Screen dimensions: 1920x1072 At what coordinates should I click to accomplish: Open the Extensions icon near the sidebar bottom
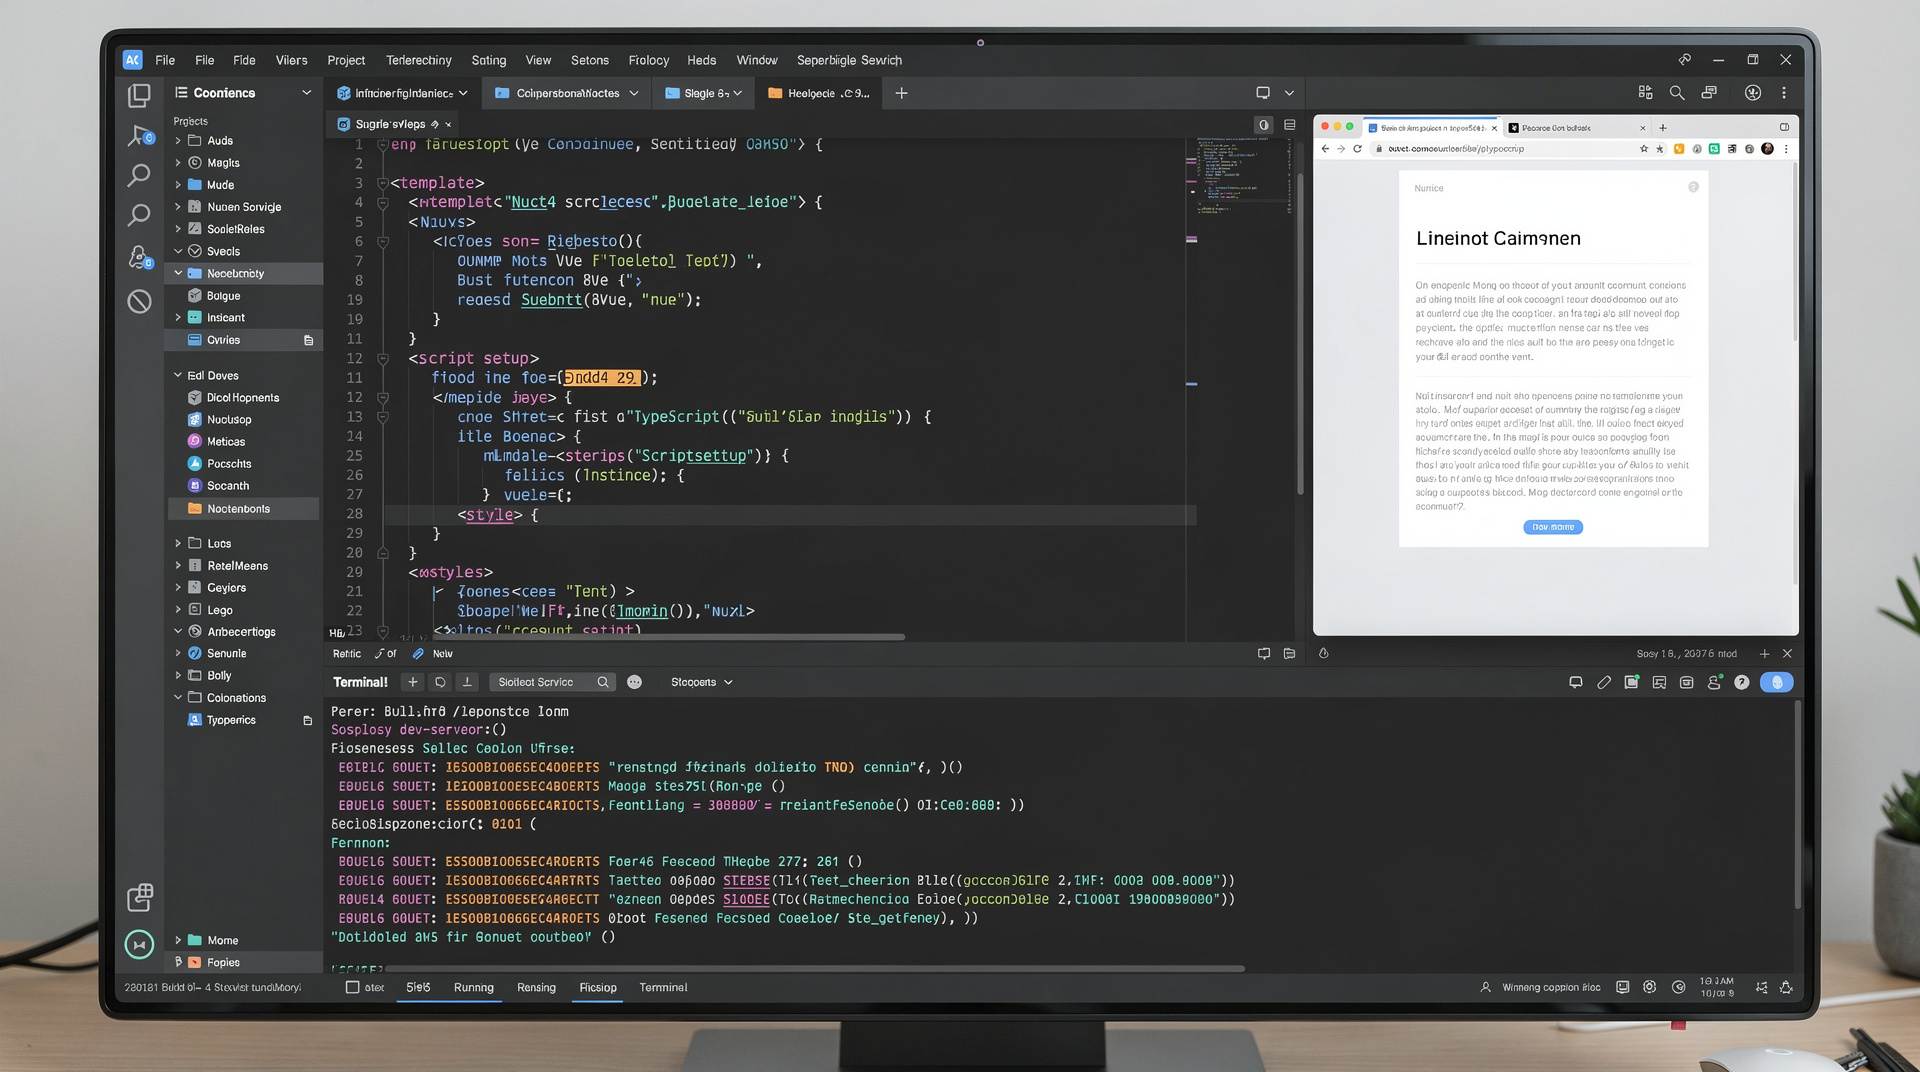pos(140,897)
